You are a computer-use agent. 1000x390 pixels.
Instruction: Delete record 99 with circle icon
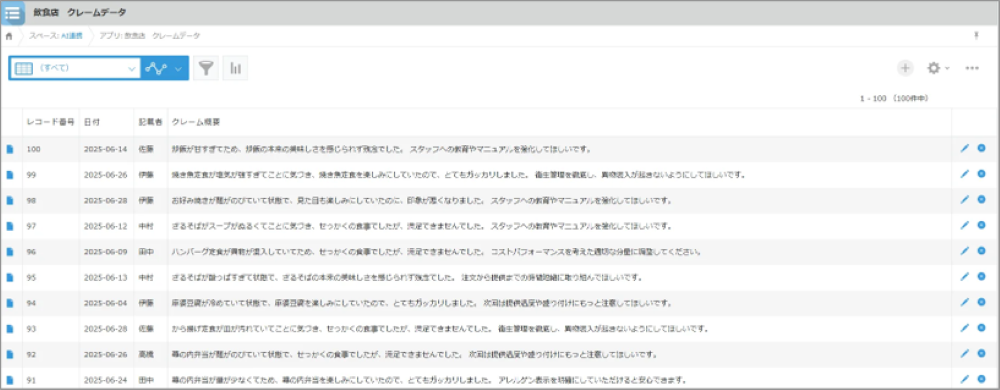click(x=982, y=174)
